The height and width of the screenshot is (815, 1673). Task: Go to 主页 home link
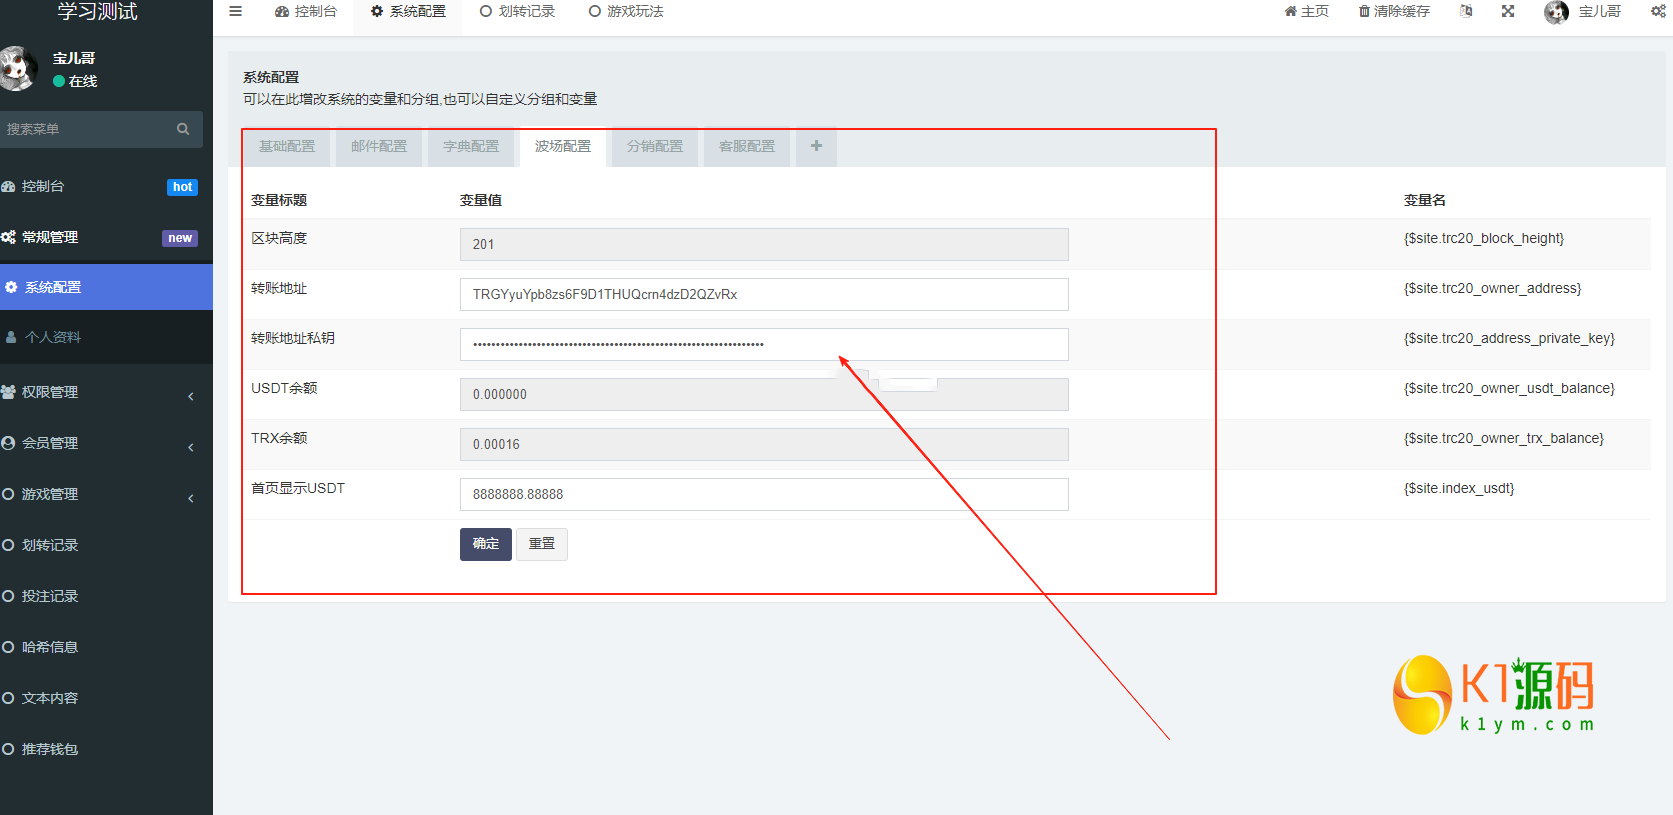(x=1306, y=12)
